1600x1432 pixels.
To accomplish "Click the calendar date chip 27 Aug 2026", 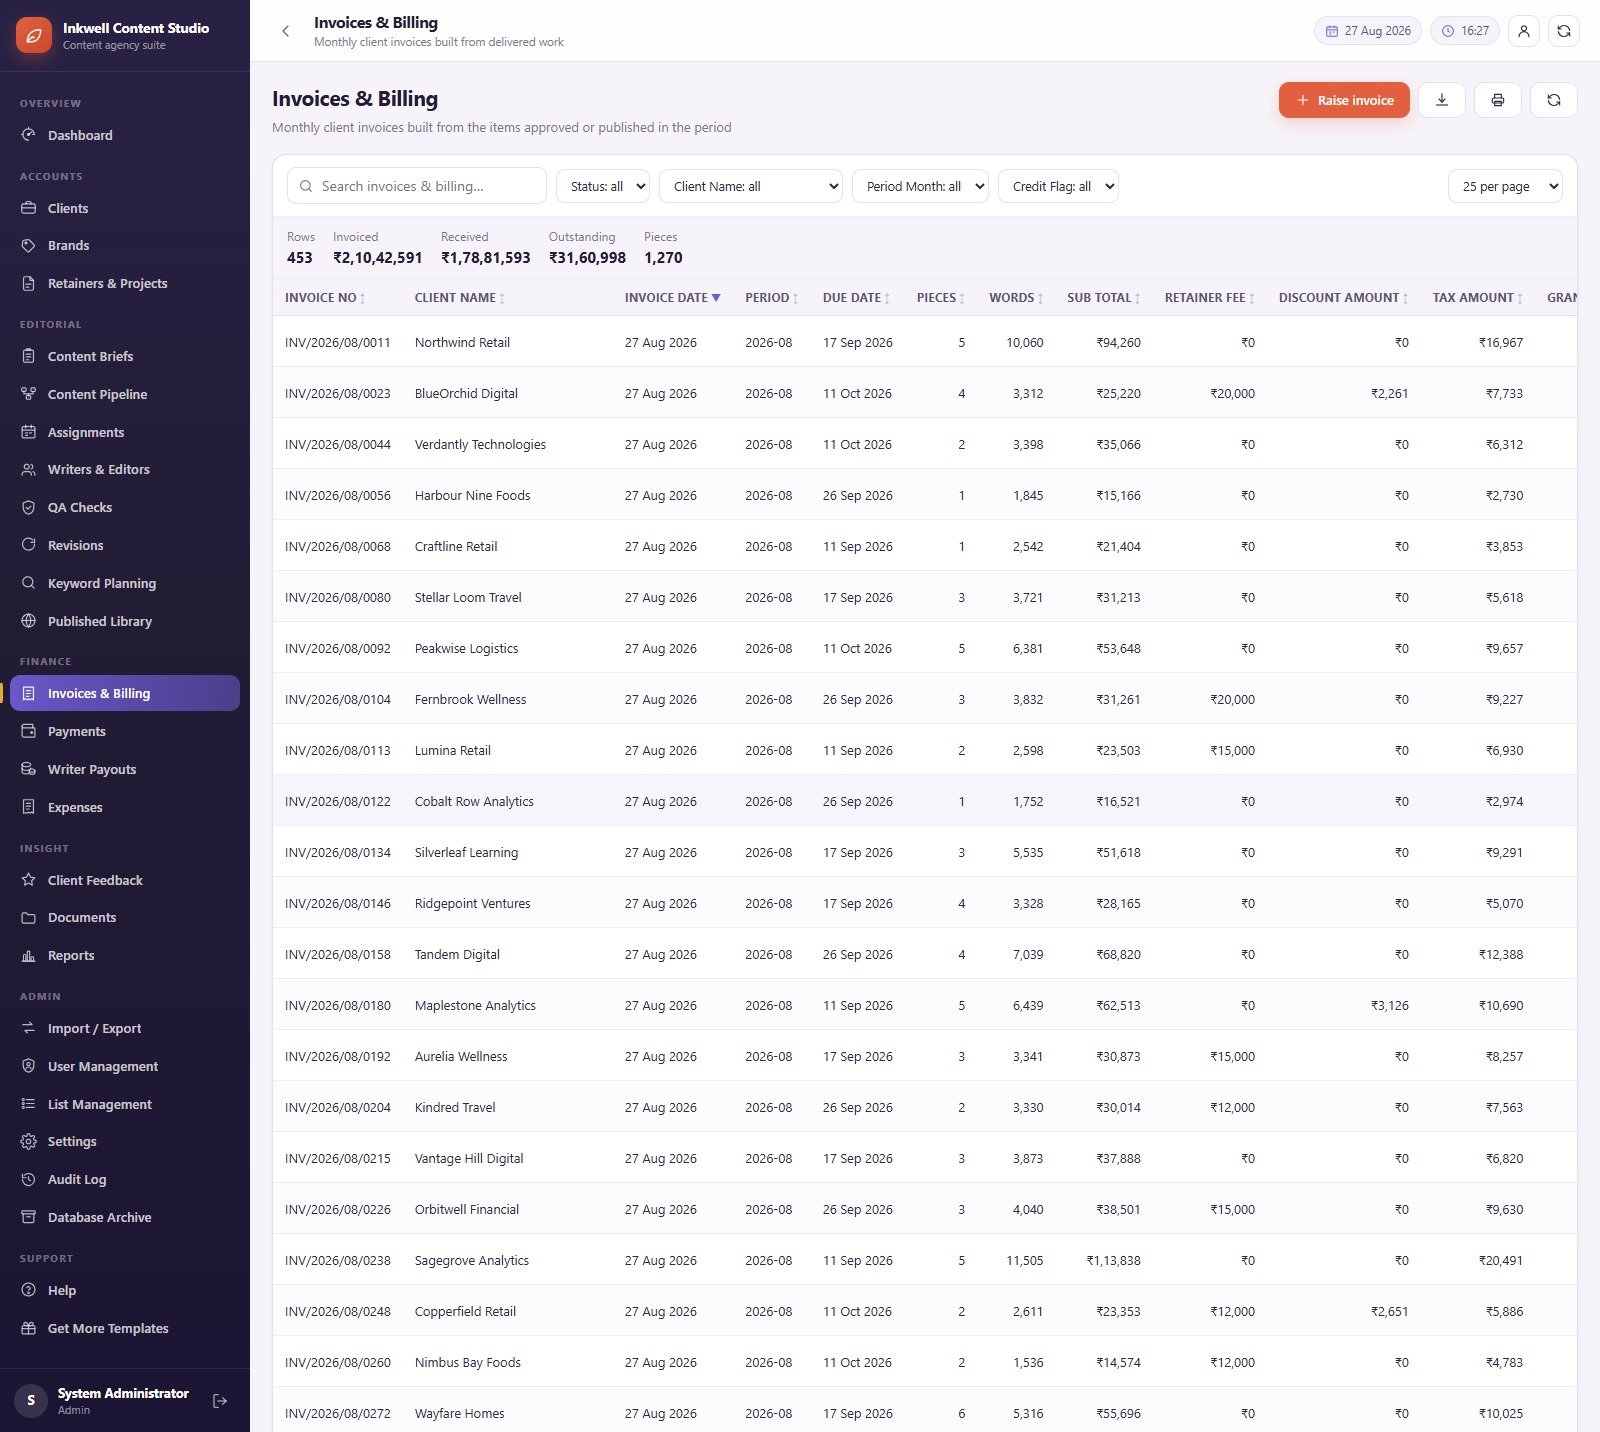I will [x=1367, y=31].
